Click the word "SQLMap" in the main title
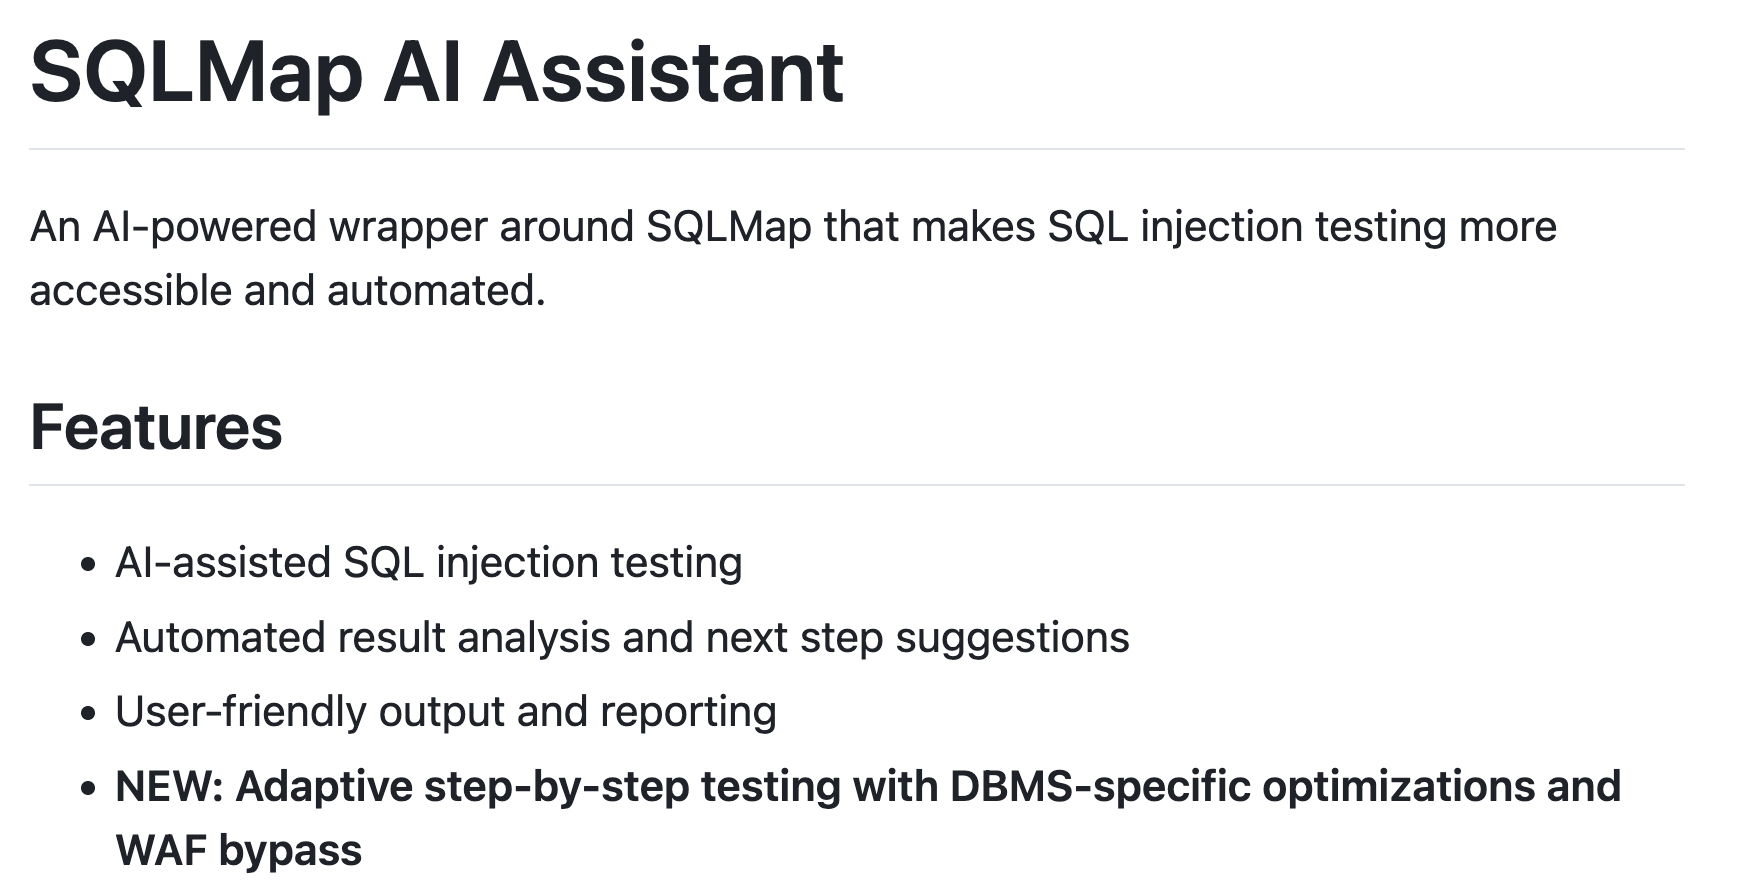1742x892 pixels. (x=197, y=72)
